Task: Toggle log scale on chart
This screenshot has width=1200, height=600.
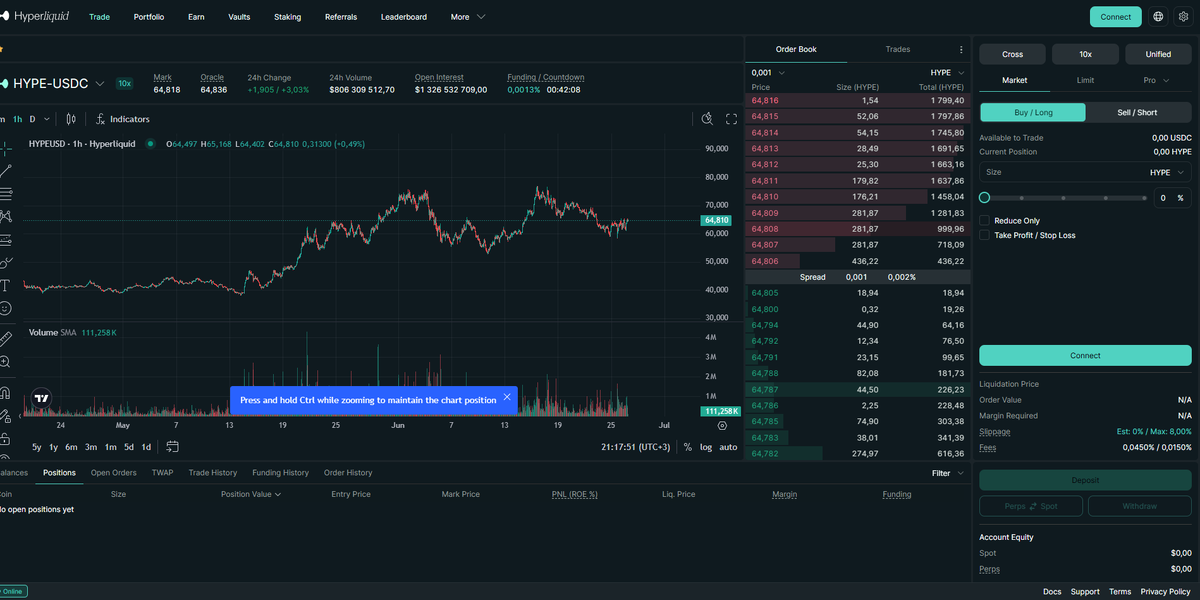Action: (x=706, y=447)
